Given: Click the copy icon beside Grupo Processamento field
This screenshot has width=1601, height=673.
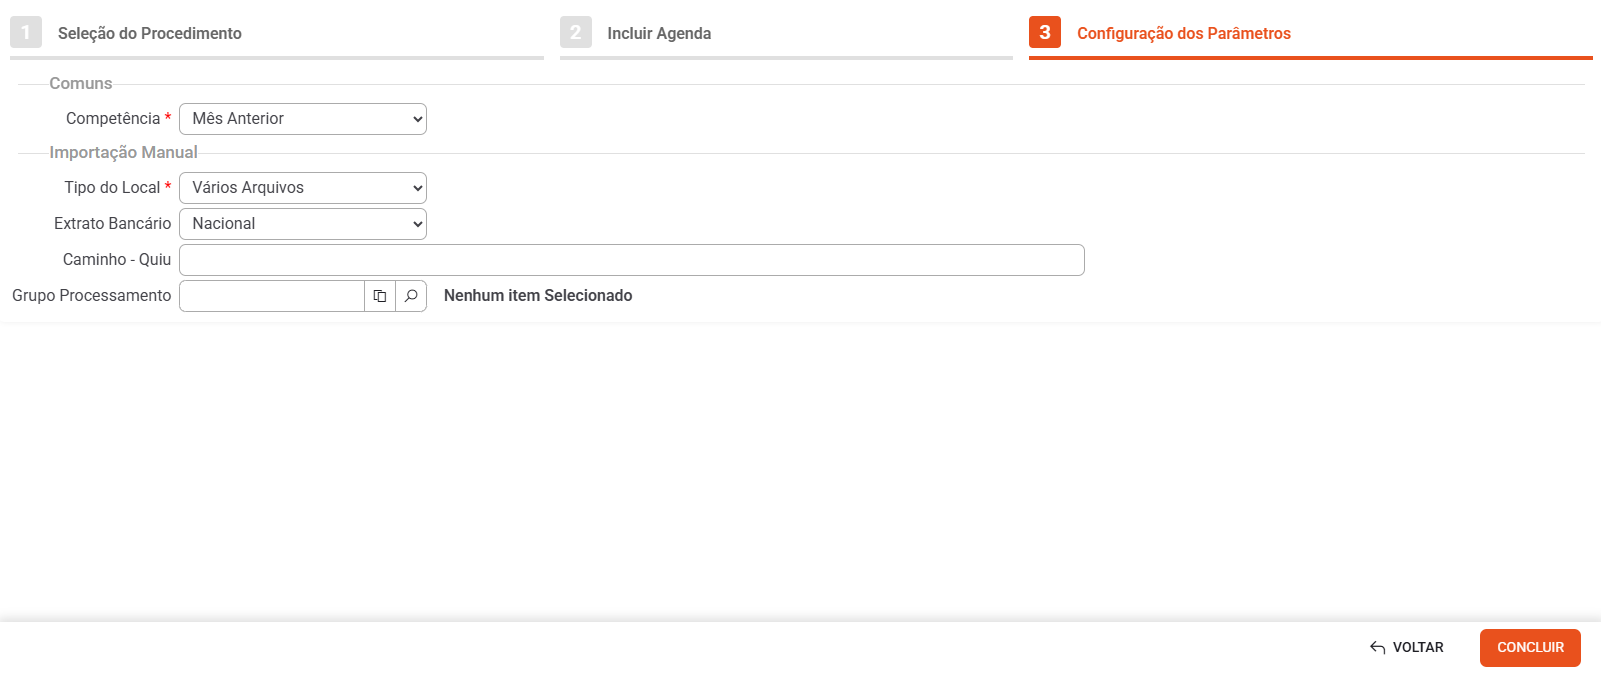Looking at the screenshot, I should click(380, 296).
